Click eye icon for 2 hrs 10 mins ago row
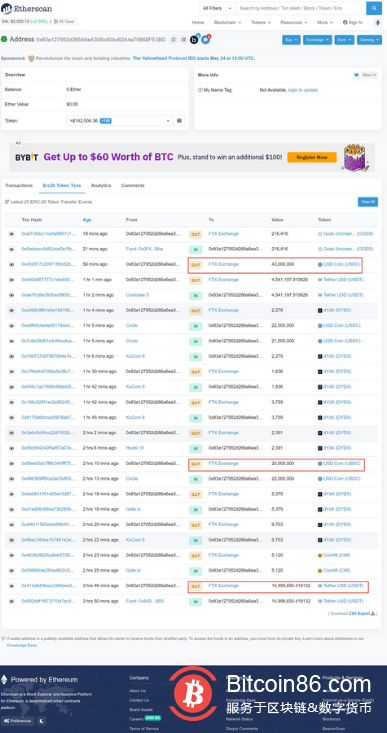387x733 pixels. point(12,464)
